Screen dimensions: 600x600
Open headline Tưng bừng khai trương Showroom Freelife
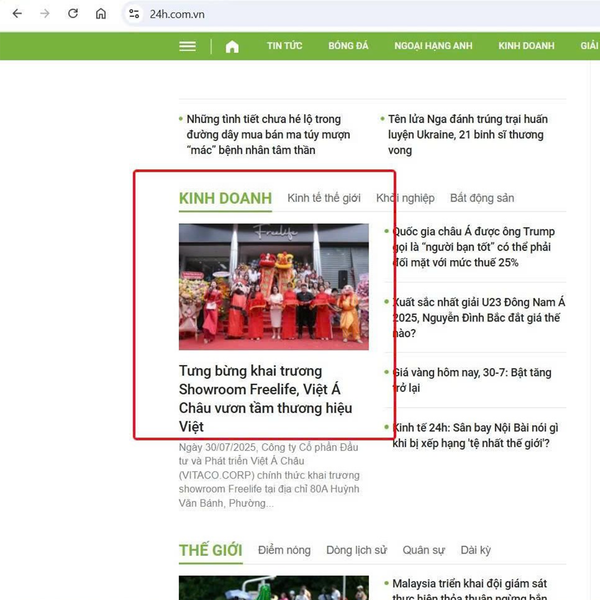point(266,399)
